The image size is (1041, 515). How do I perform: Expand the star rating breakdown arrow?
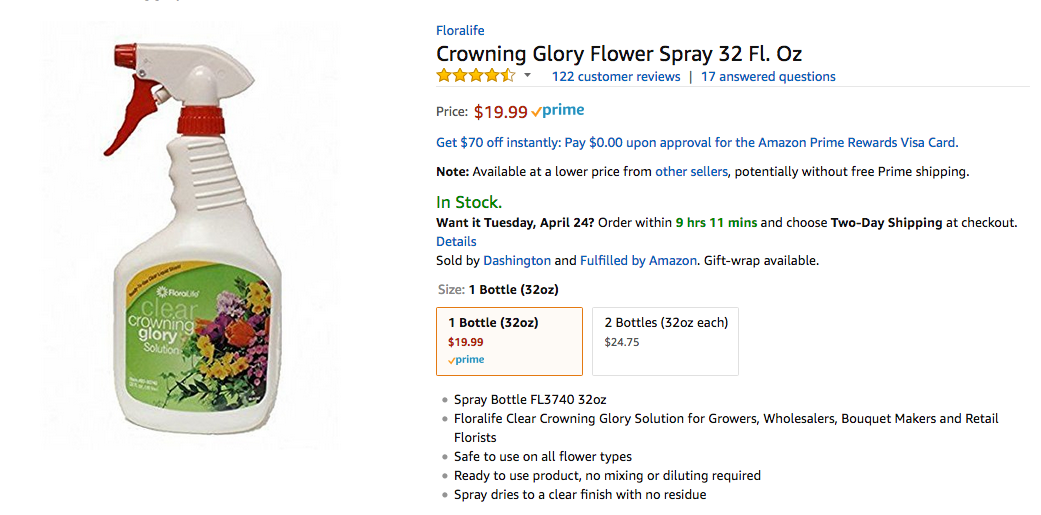528,76
